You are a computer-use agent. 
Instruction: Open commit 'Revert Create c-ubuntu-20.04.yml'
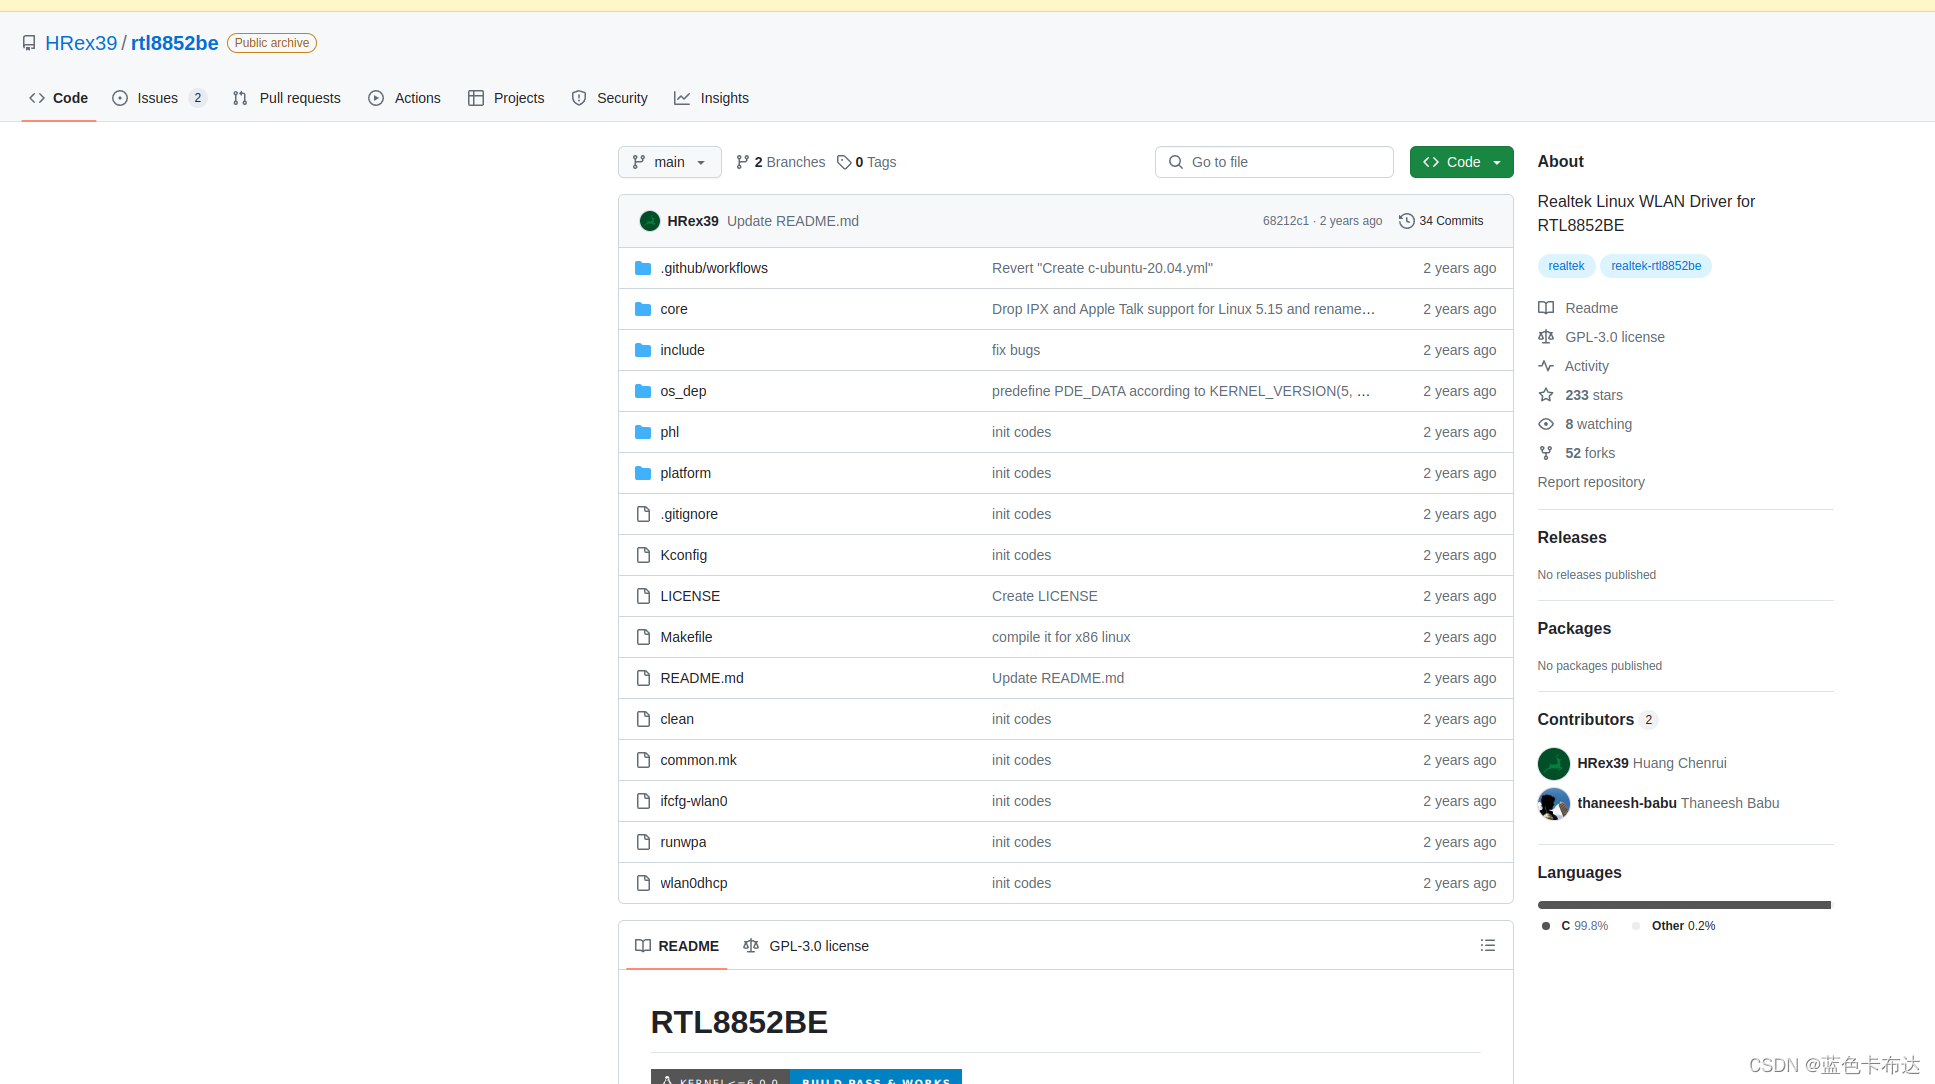[x=1102, y=268]
